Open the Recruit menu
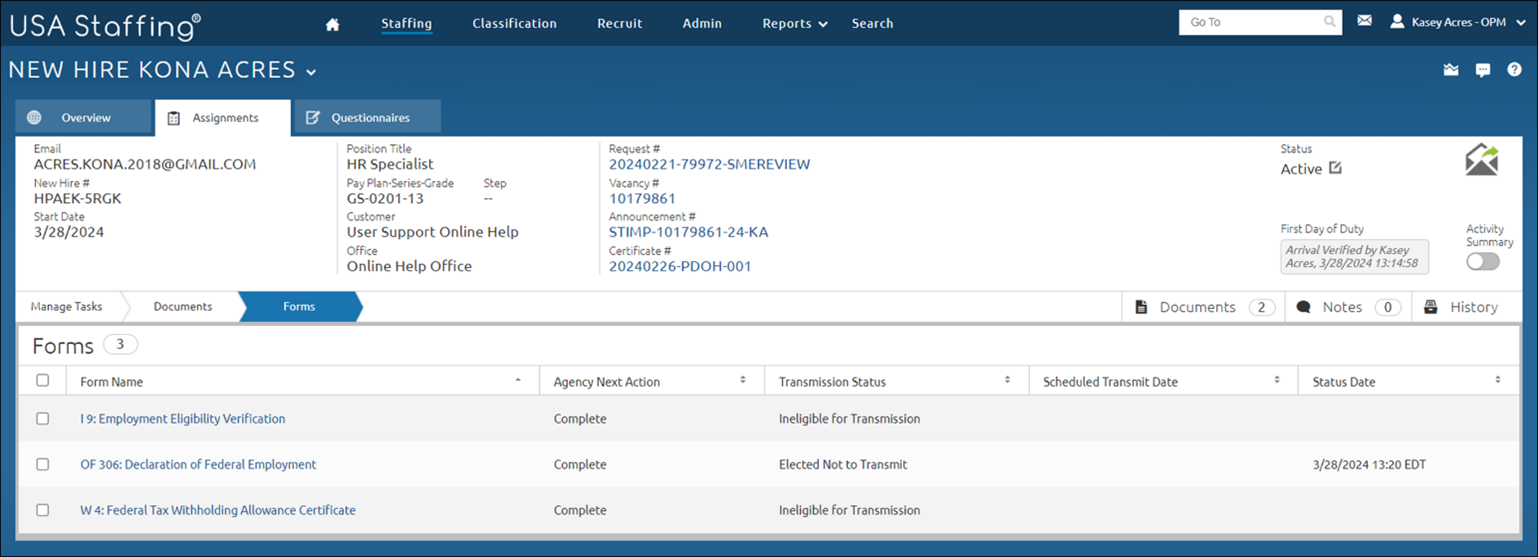Viewport: 1538px width, 557px height. click(x=620, y=23)
